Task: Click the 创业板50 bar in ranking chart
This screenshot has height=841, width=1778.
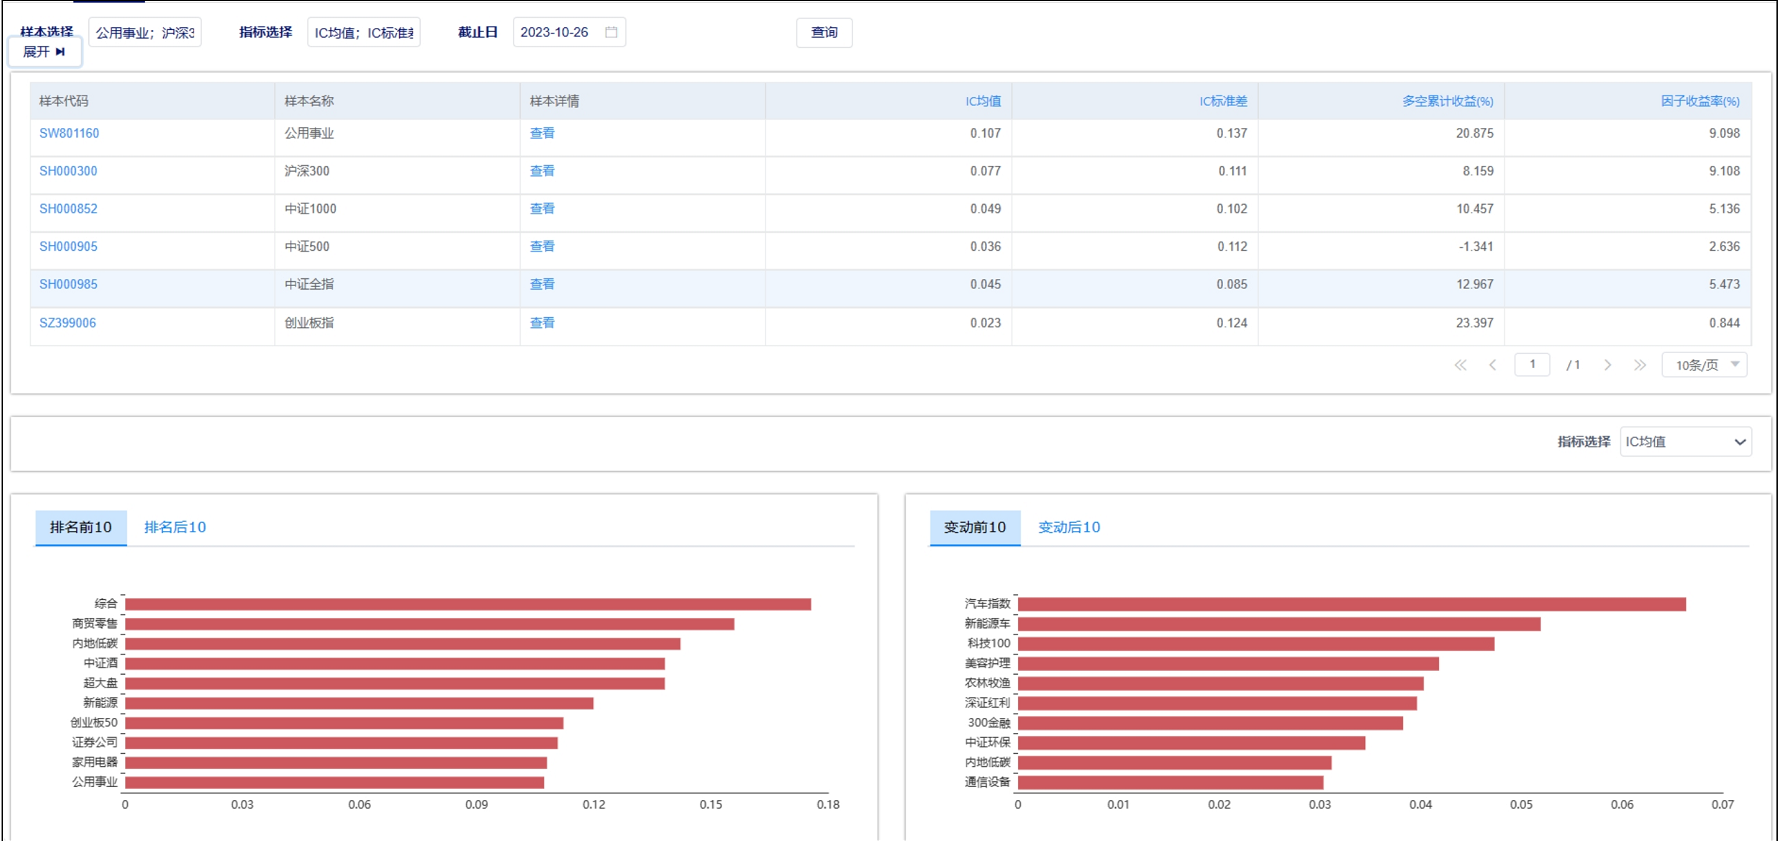Action: coord(344,723)
